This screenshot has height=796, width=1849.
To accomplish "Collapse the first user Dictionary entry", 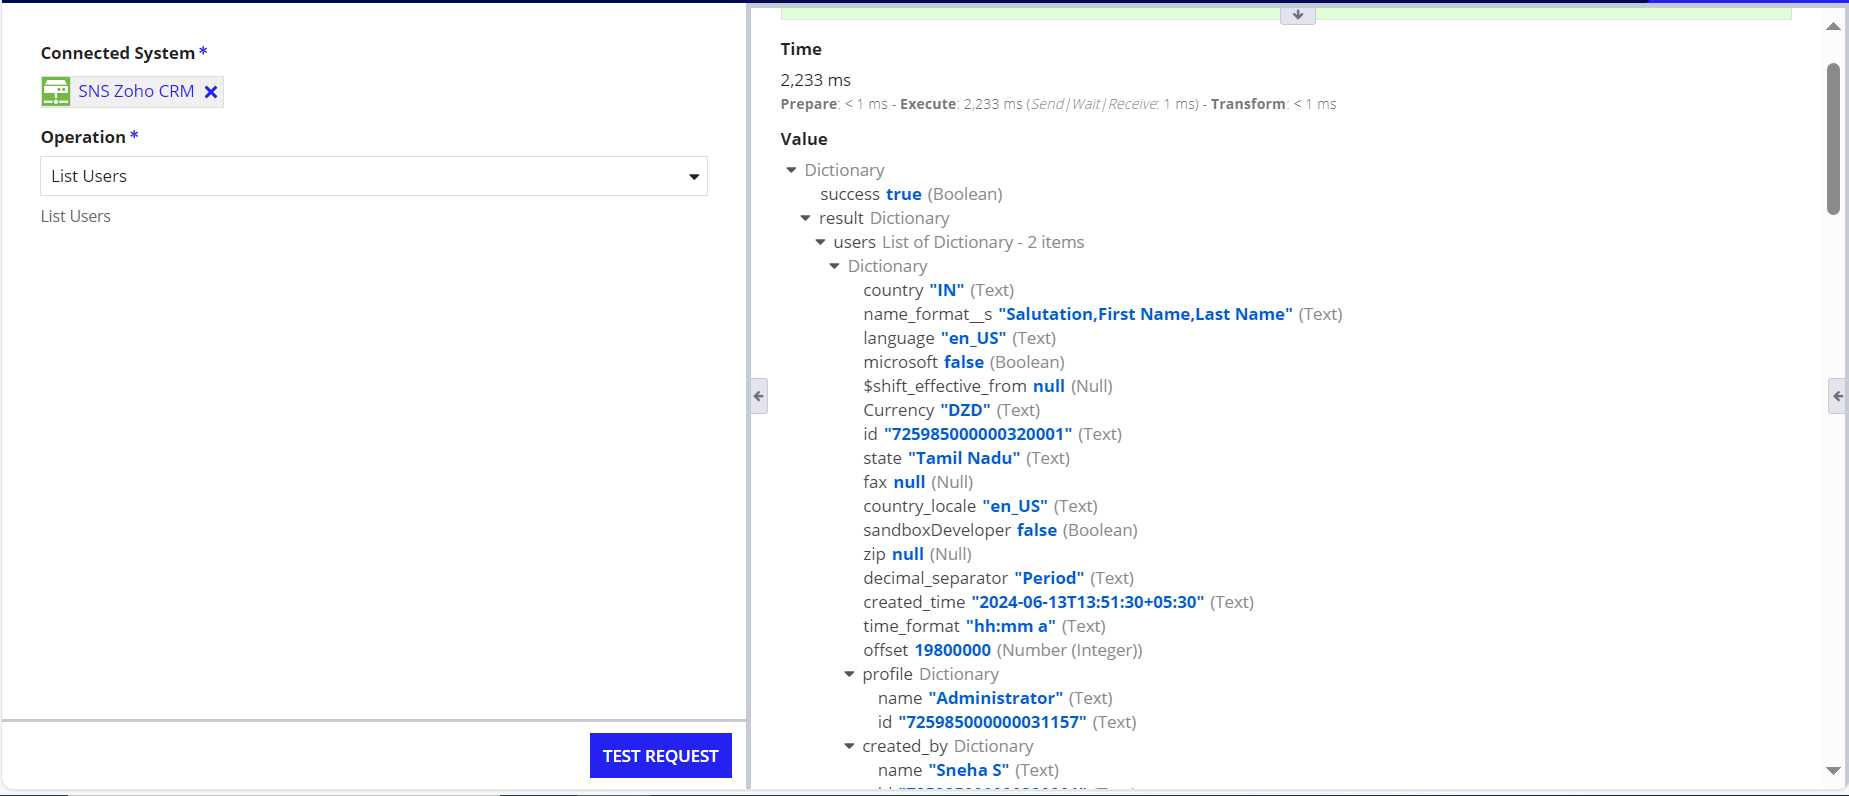I will click(834, 266).
